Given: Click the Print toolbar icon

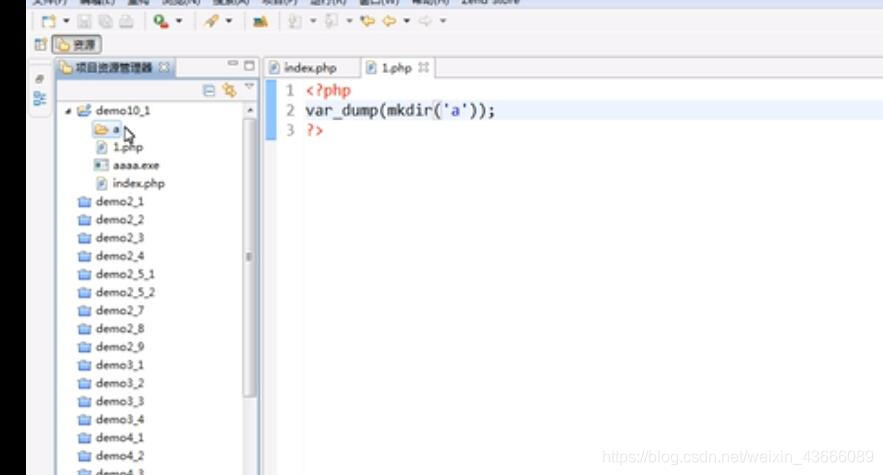Looking at the screenshot, I should pos(126,21).
